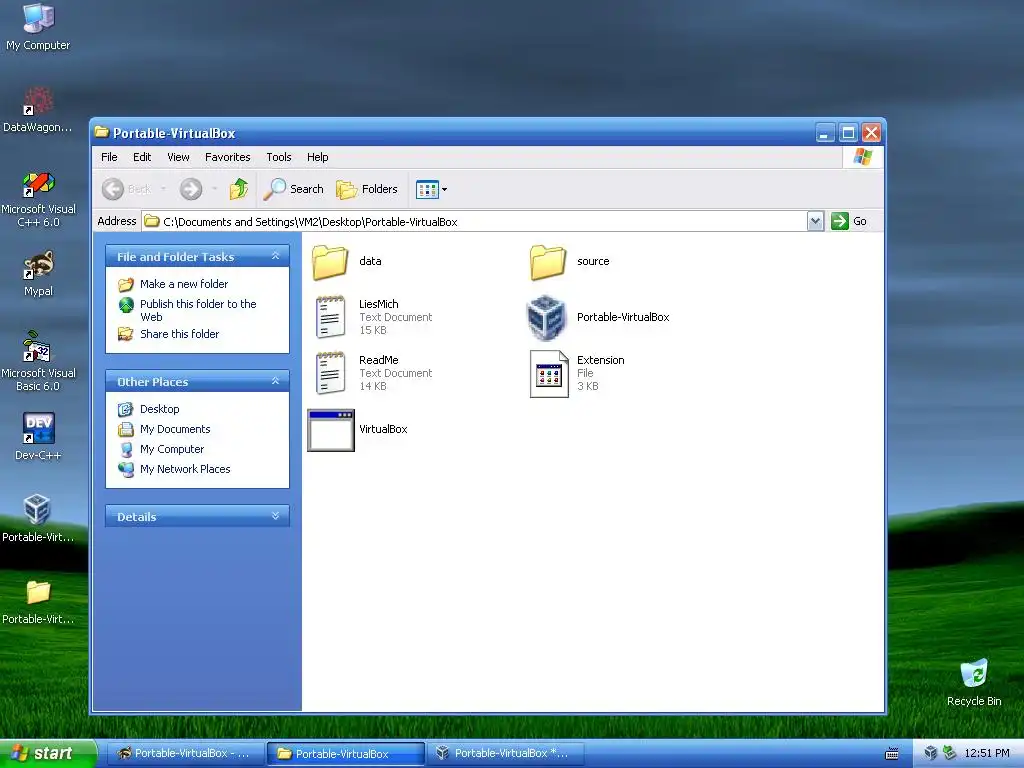
Task: Open the Favorites menu
Action: [x=227, y=157]
